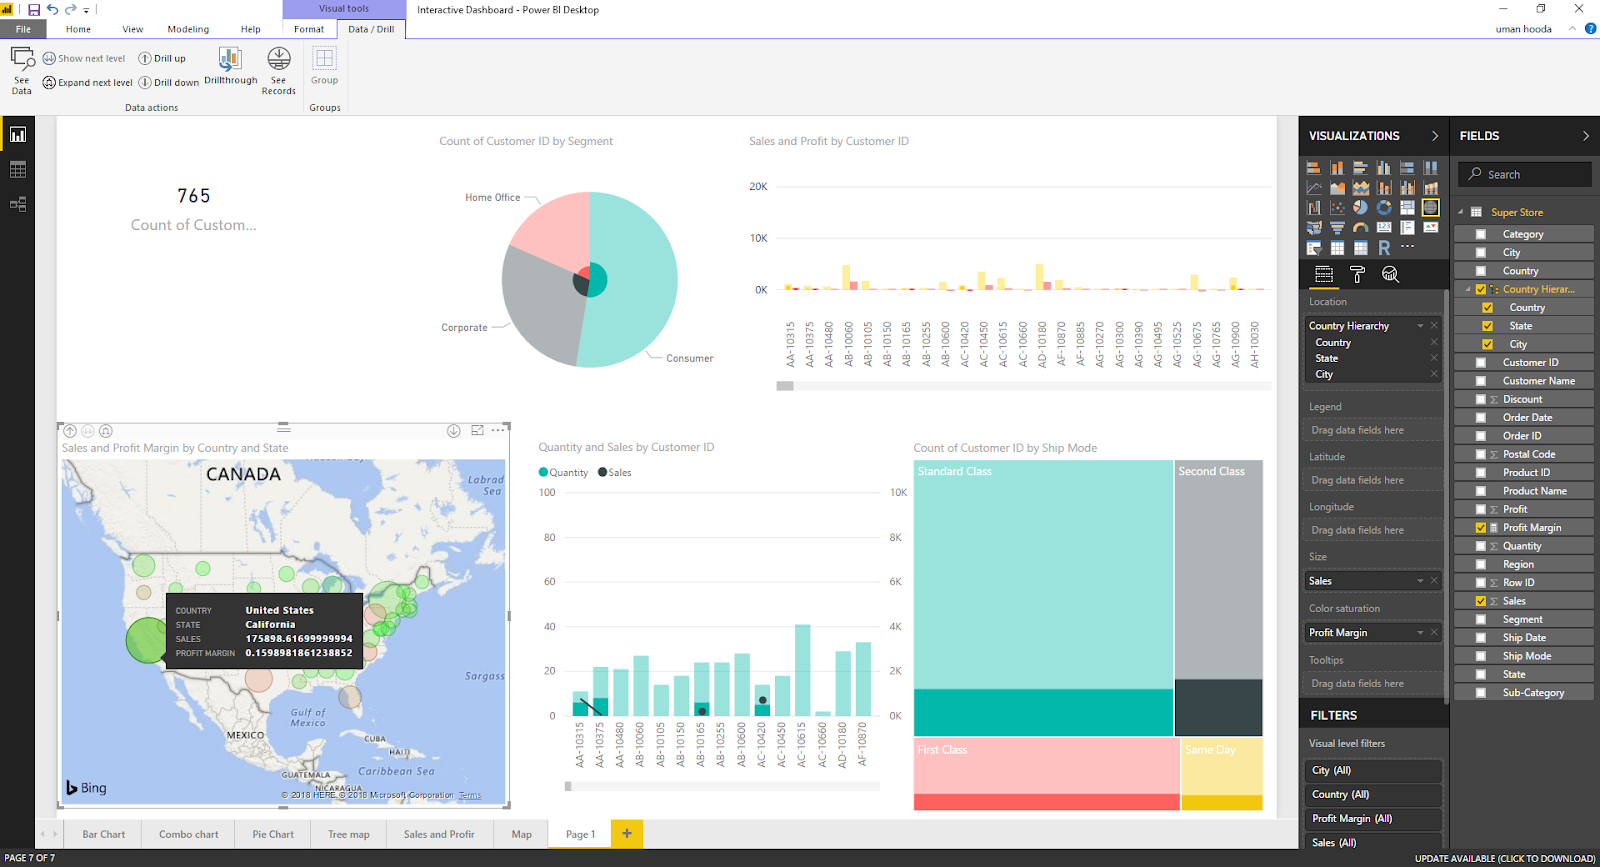Select the card visualization
This screenshot has height=867, width=1600.
point(1384,228)
